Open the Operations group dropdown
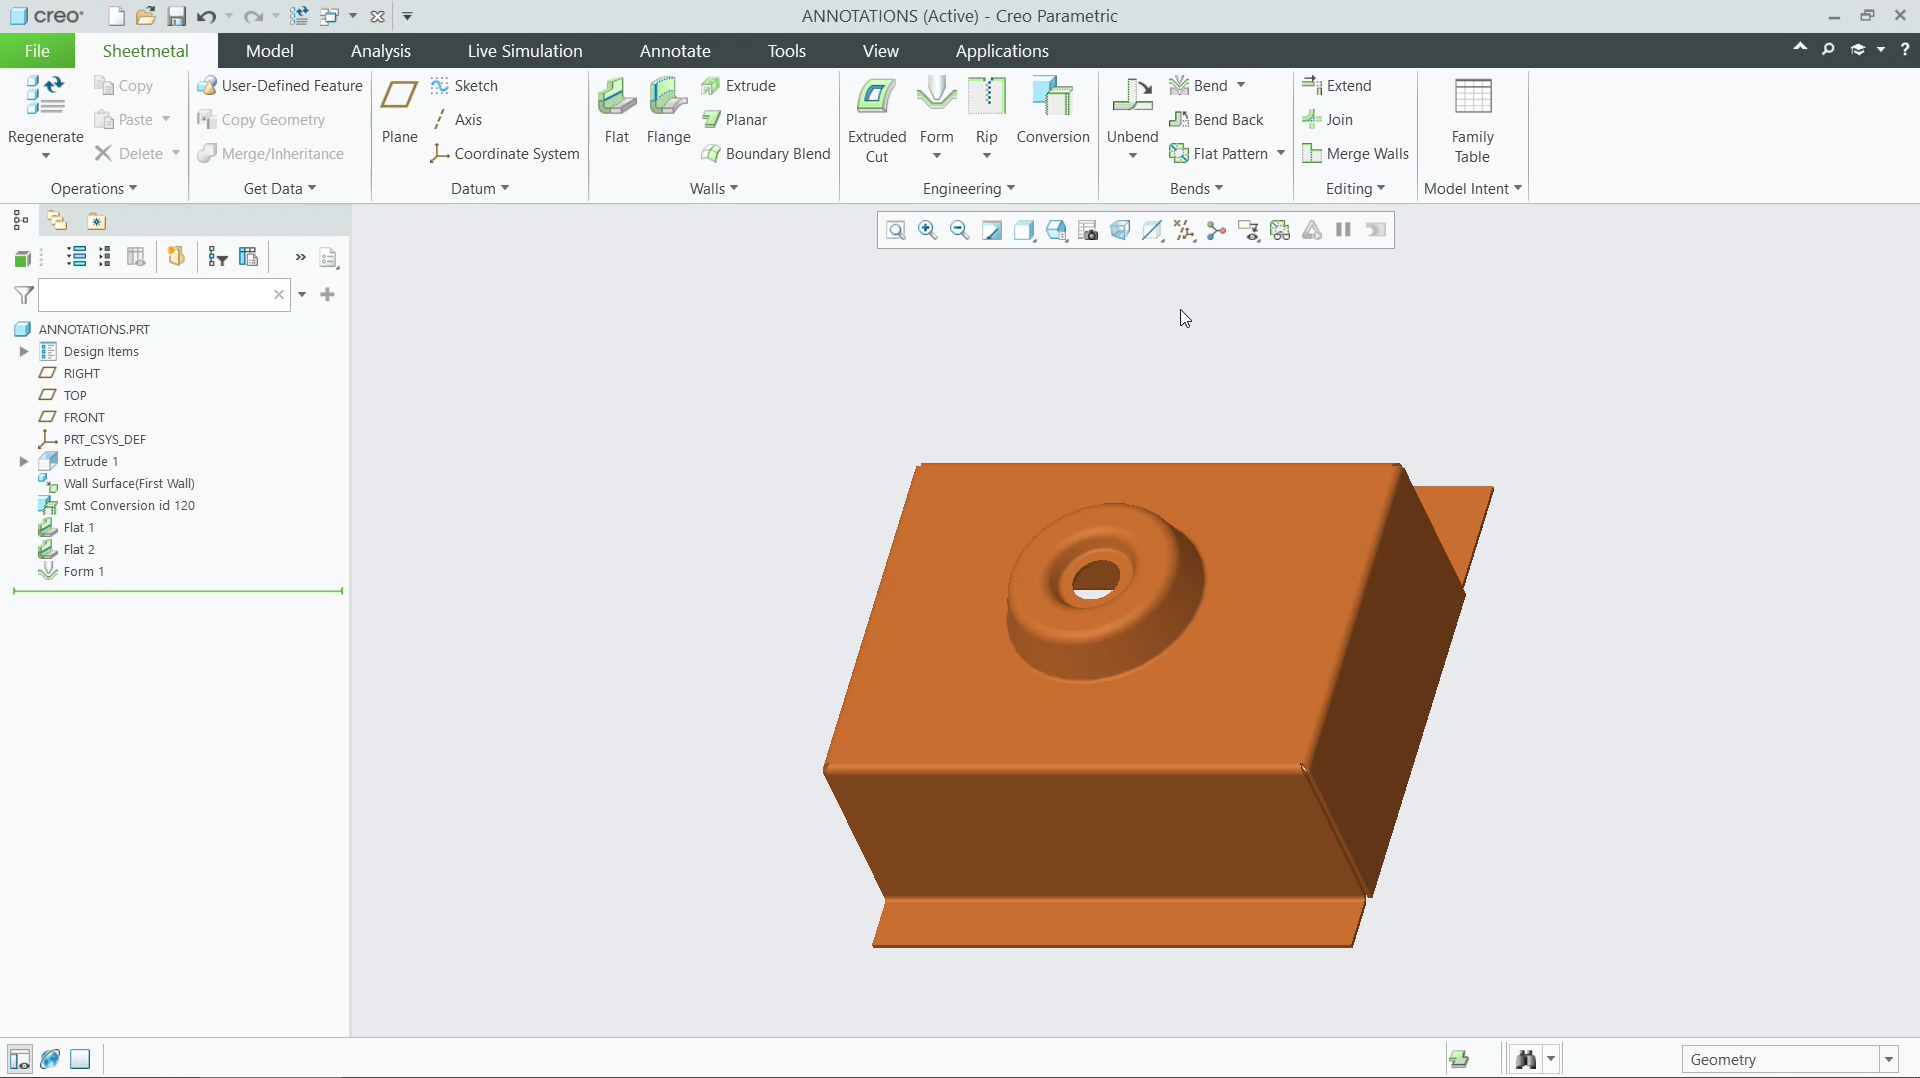The width and height of the screenshot is (1920, 1078). (x=94, y=189)
